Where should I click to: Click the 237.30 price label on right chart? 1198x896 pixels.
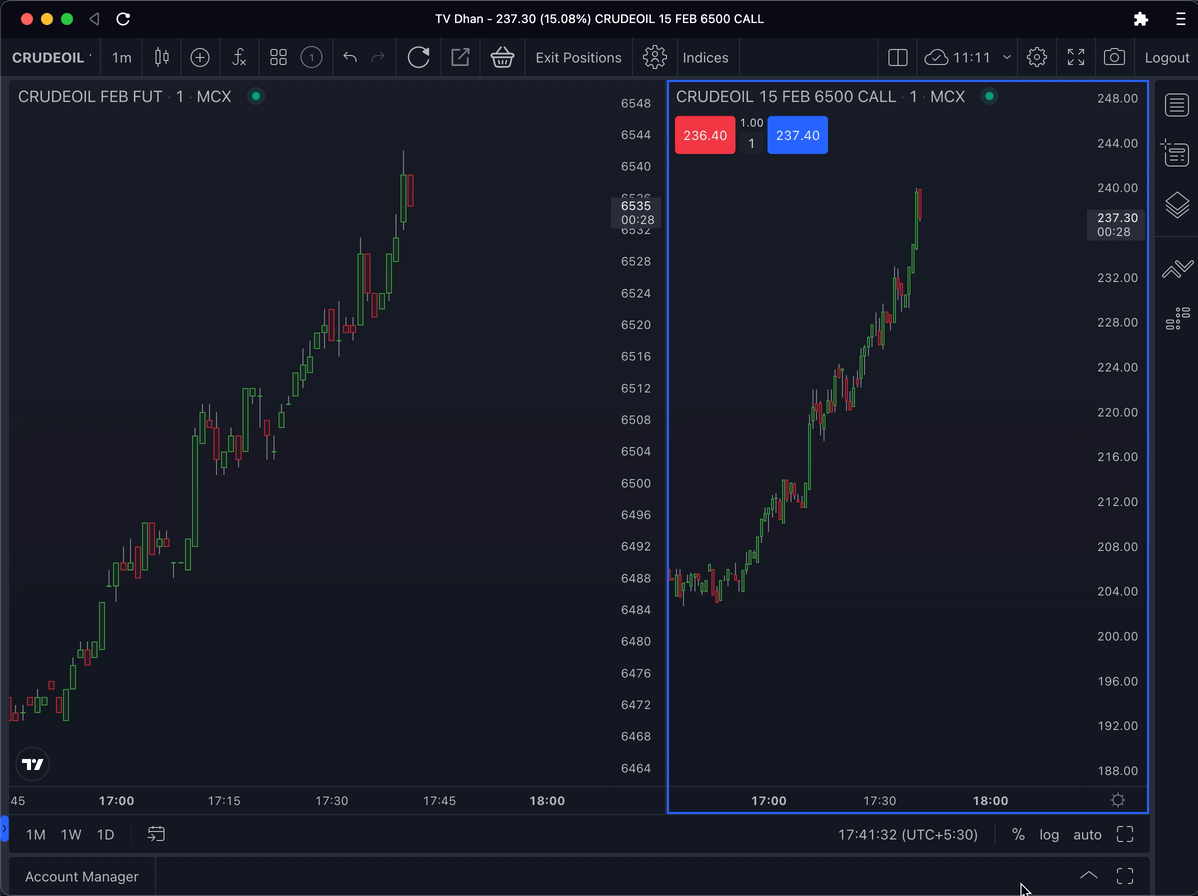pyautogui.click(x=1116, y=225)
